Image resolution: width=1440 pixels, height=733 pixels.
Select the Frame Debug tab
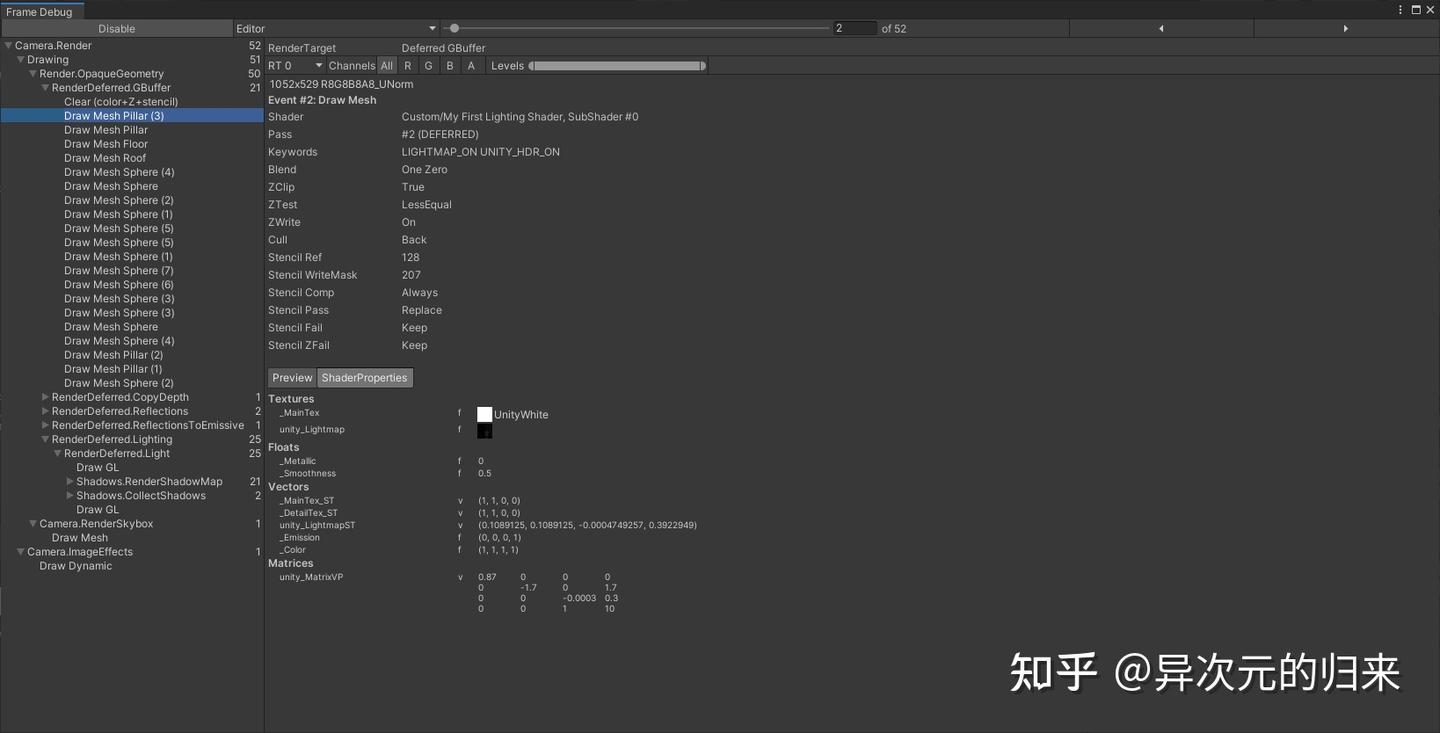(38, 11)
